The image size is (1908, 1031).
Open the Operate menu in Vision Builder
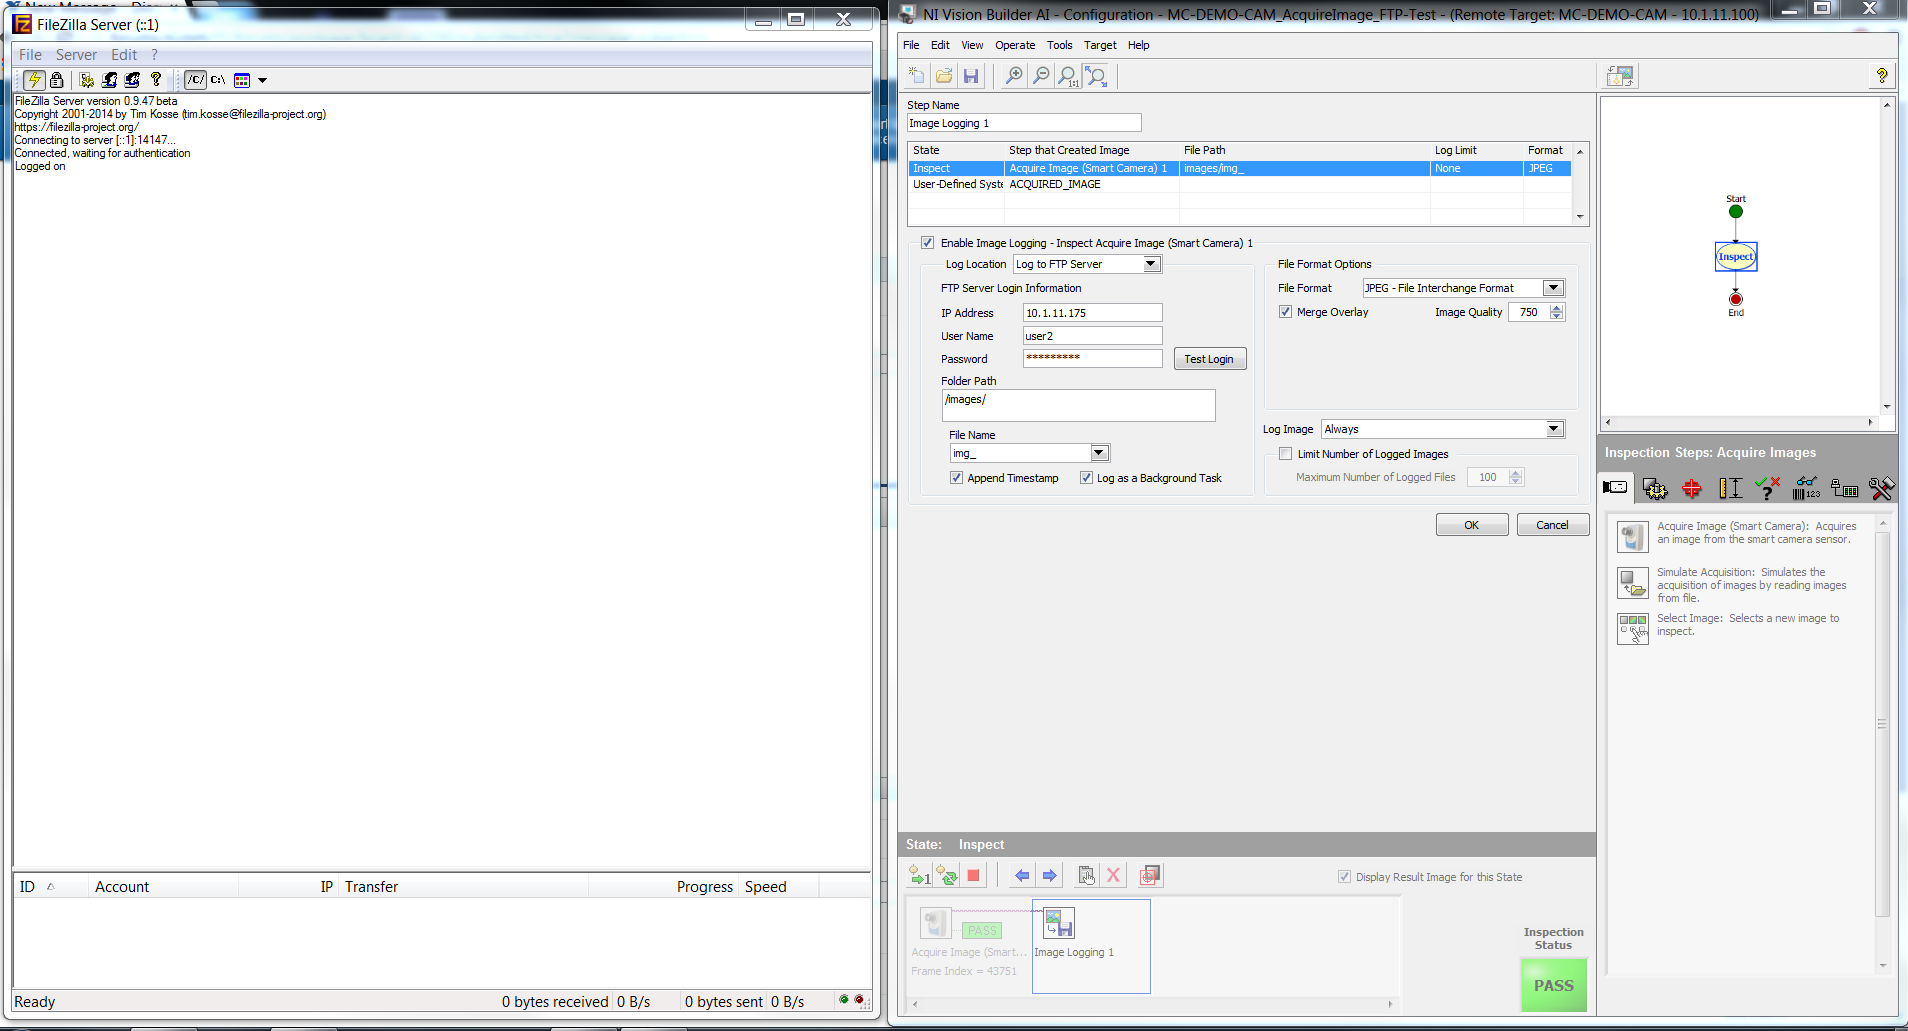pos(1015,45)
